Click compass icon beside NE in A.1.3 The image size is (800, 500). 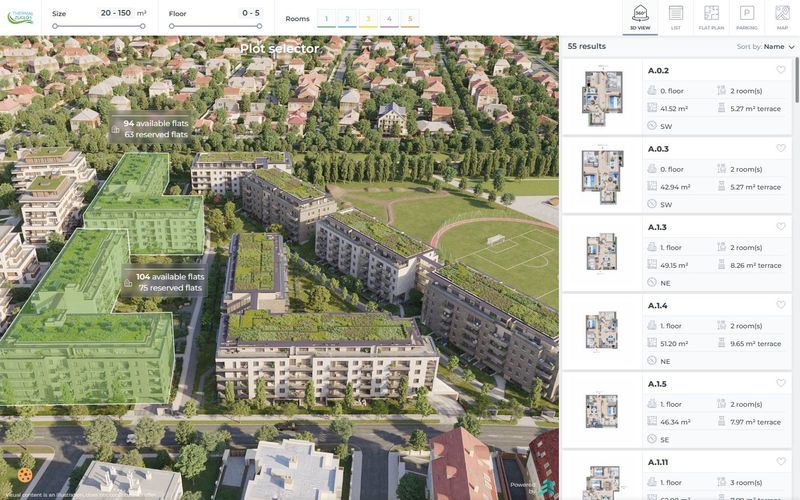652,282
